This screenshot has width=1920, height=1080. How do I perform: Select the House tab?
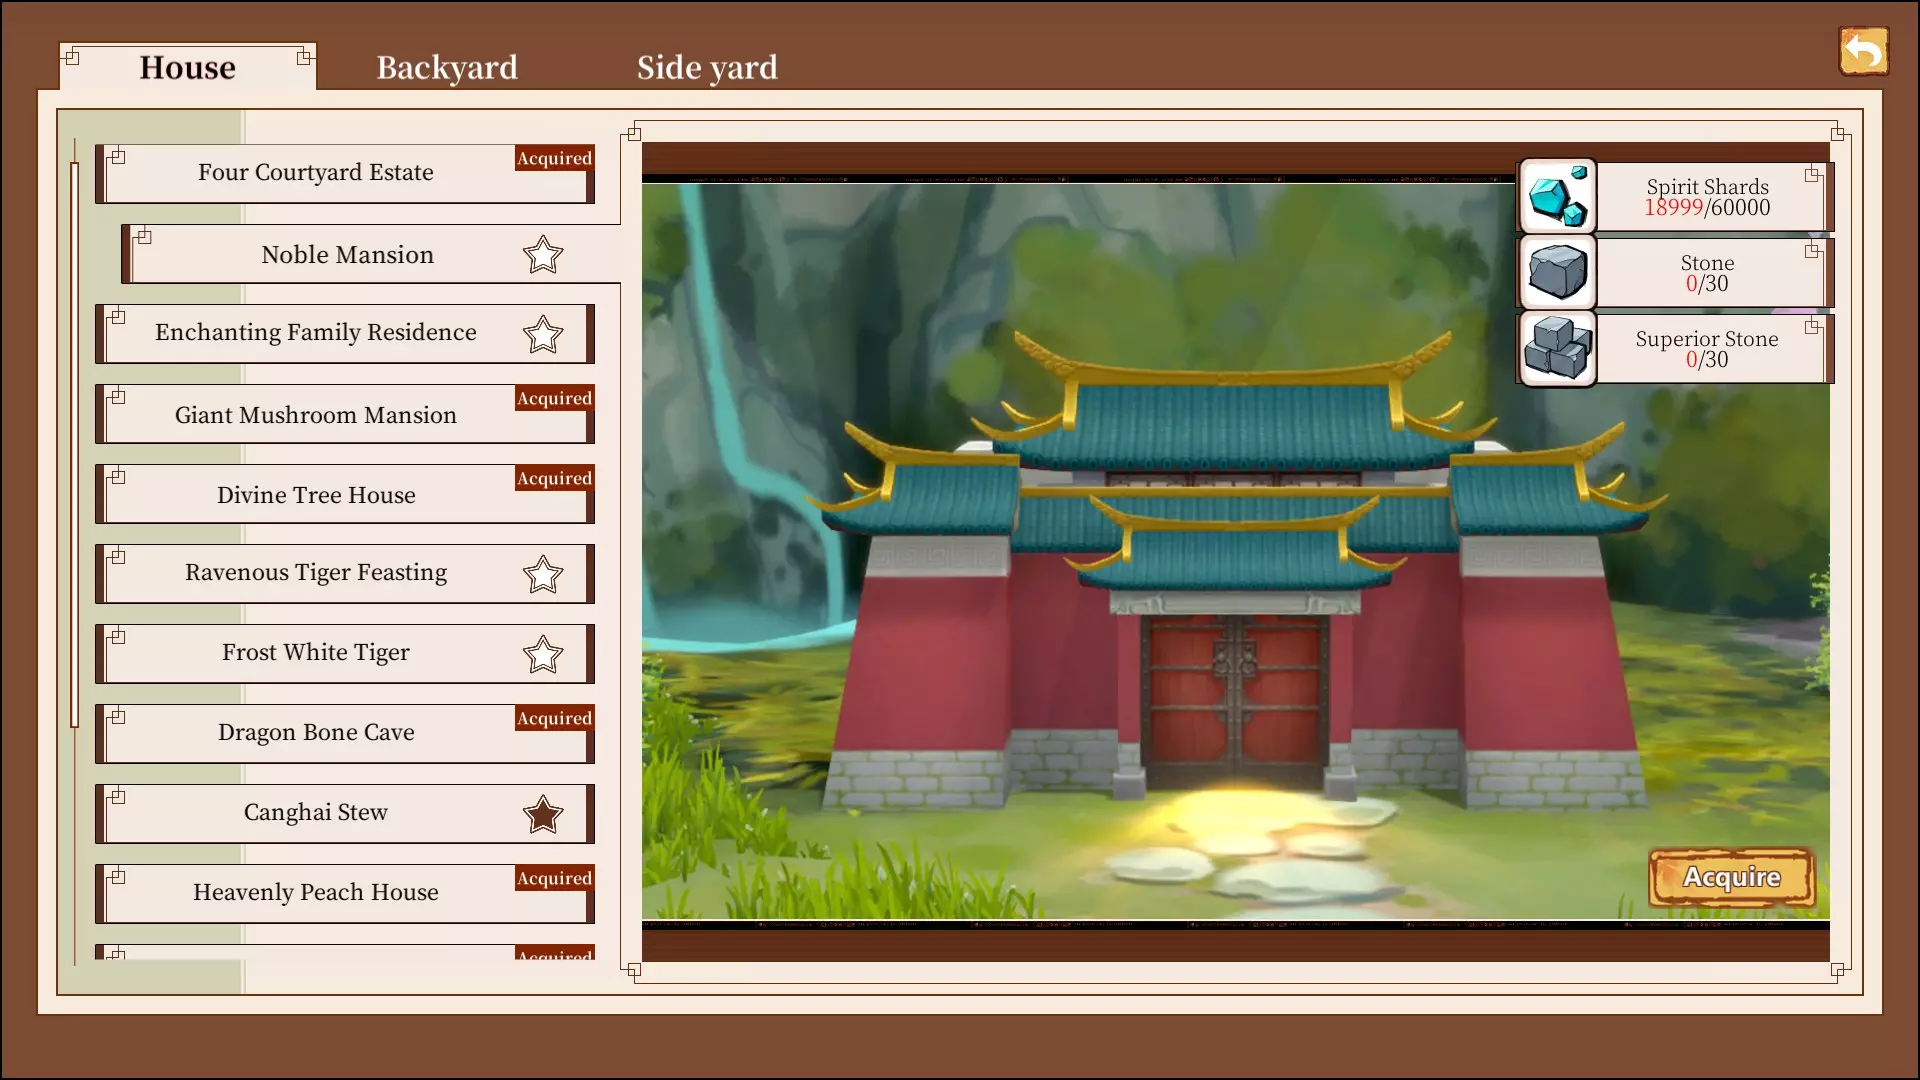(188, 68)
